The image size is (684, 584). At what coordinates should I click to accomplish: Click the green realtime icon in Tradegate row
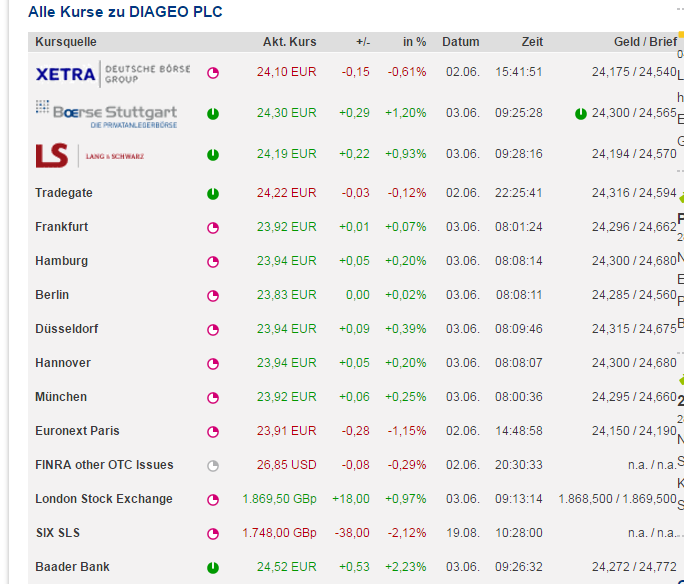[x=213, y=194]
